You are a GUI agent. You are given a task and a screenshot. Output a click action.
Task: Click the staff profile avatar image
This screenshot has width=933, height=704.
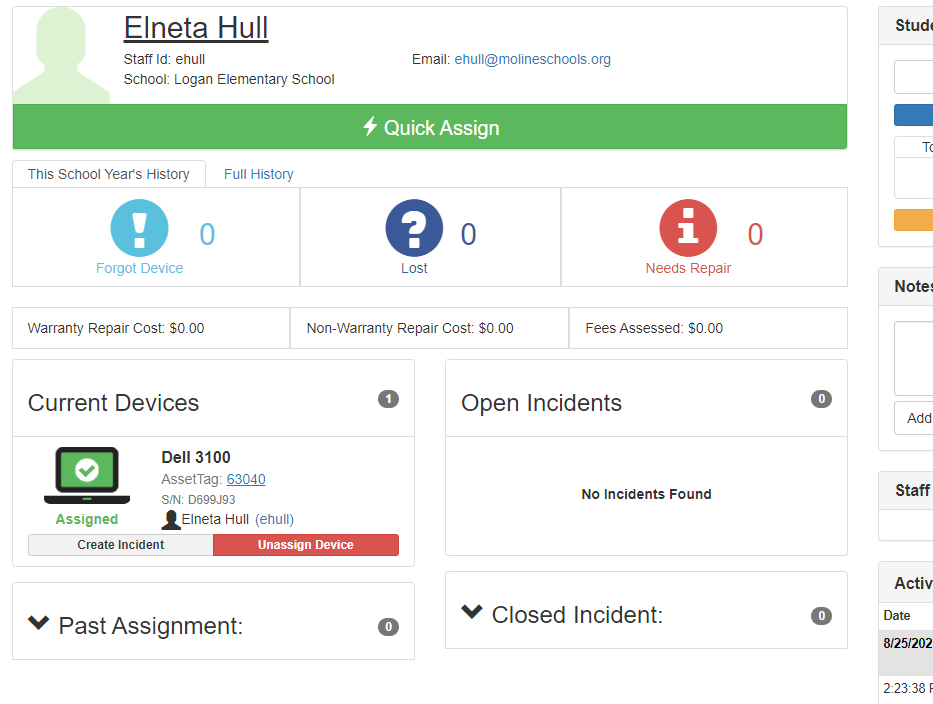click(x=62, y=56)
